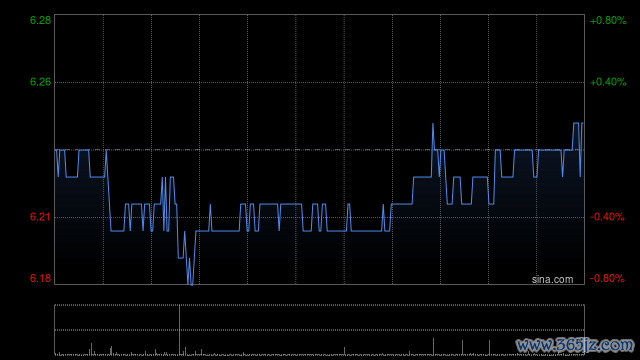Click the sina.com watermark text
640x360 pixels.
(552, 279)
